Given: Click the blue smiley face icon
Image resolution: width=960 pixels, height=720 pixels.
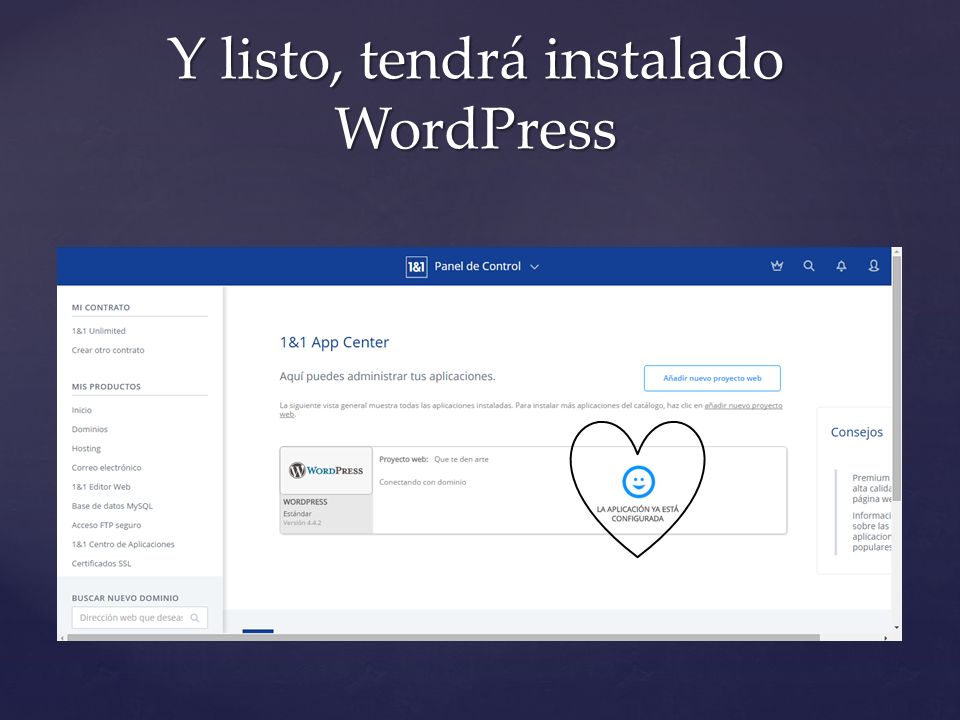Looking at the screenshot, I should point(639,481).
